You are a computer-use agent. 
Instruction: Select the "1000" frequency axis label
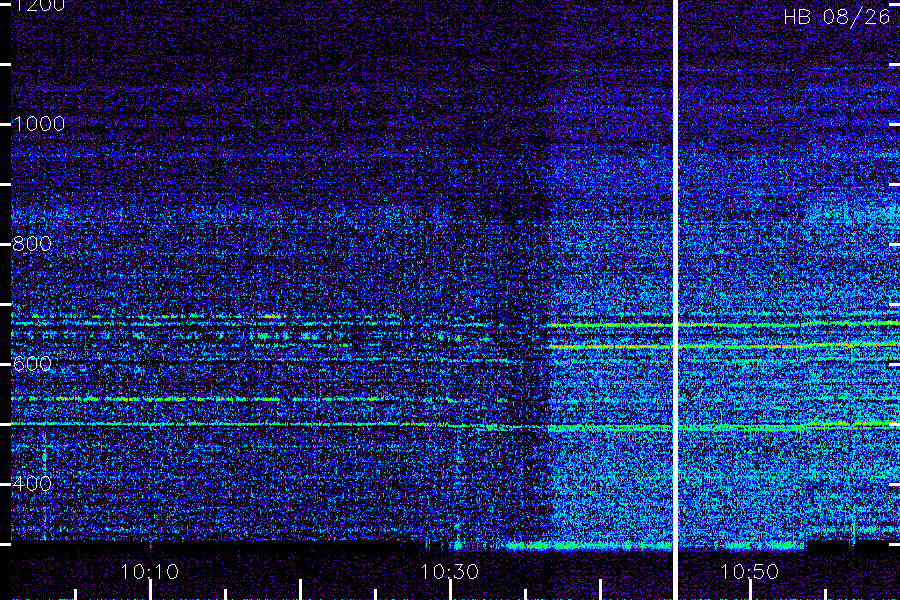click(39, 123)
